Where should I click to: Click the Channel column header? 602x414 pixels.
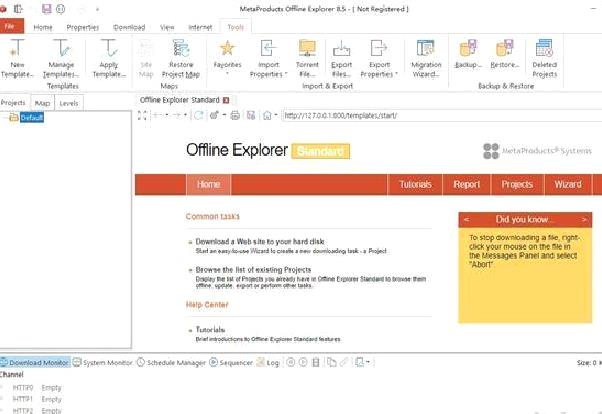click(x=12, y=374)
